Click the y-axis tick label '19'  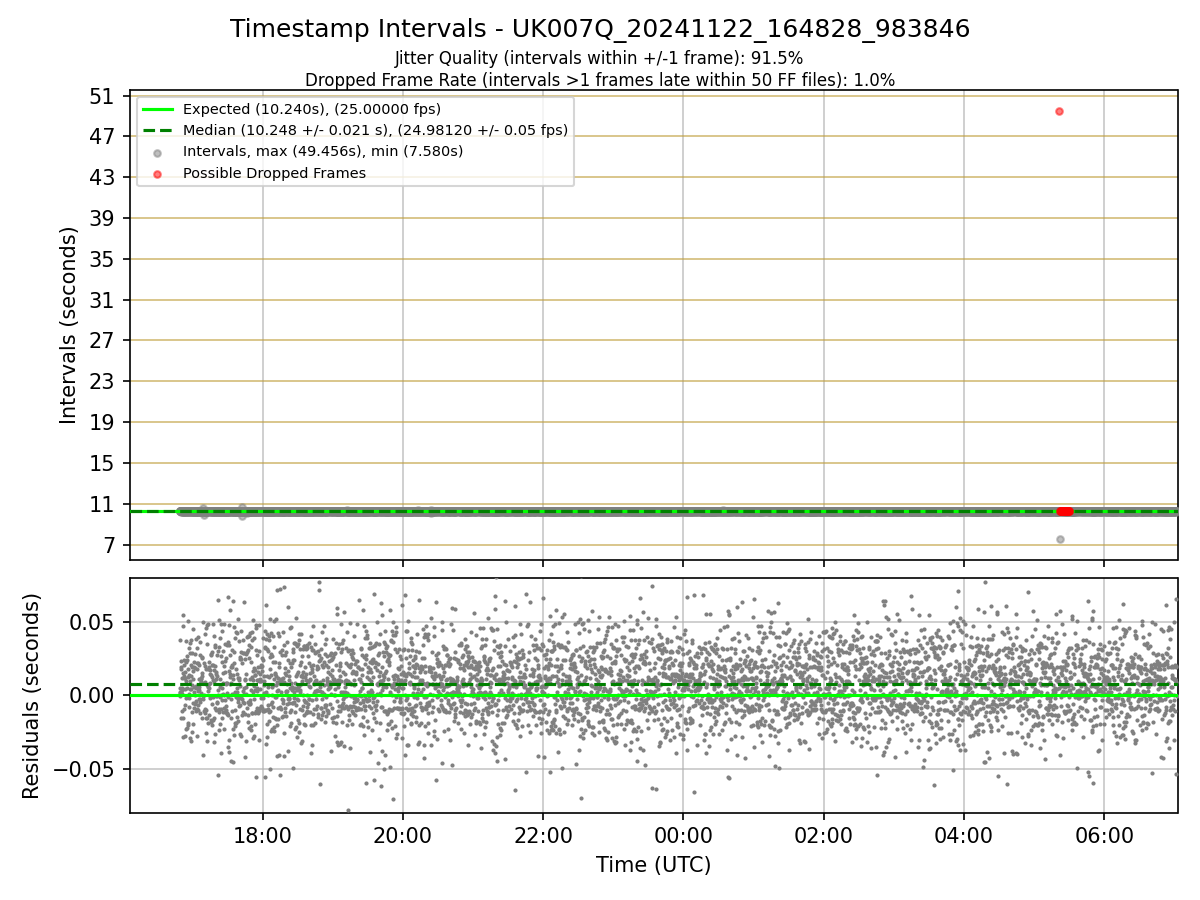point(101,423)
